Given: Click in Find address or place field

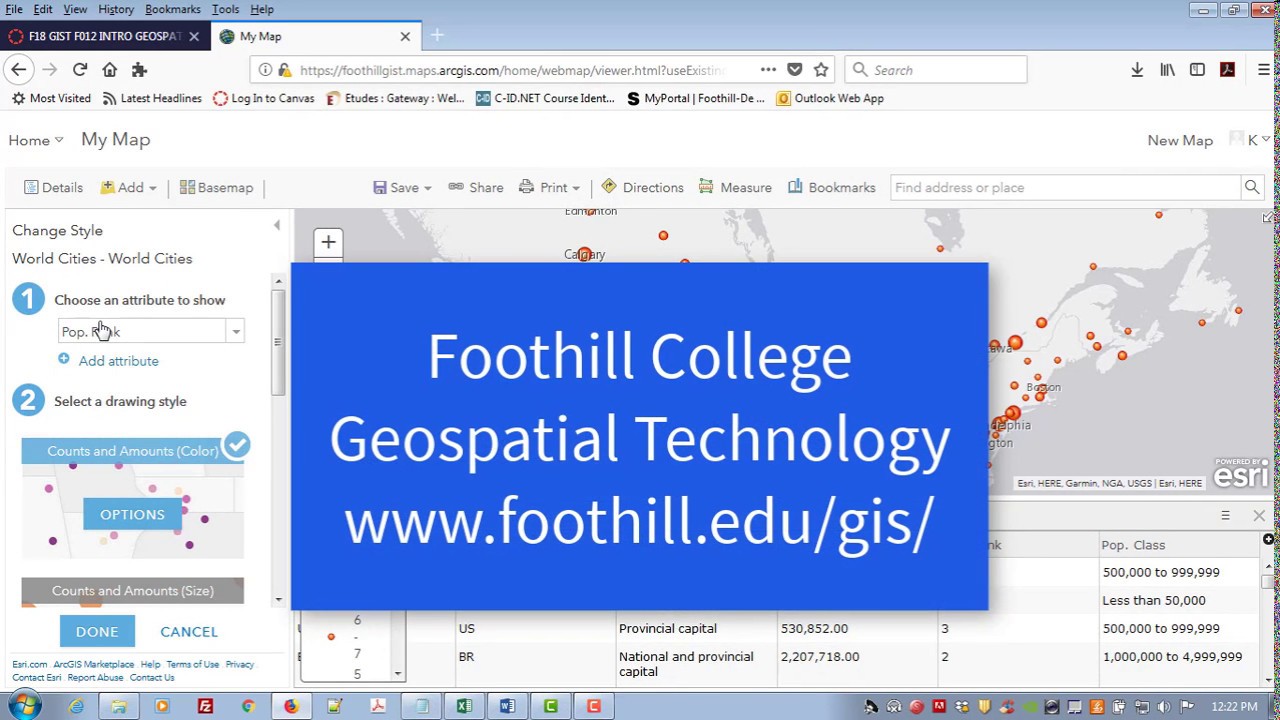Looking at the screenshot, I should coord(1065,187).
